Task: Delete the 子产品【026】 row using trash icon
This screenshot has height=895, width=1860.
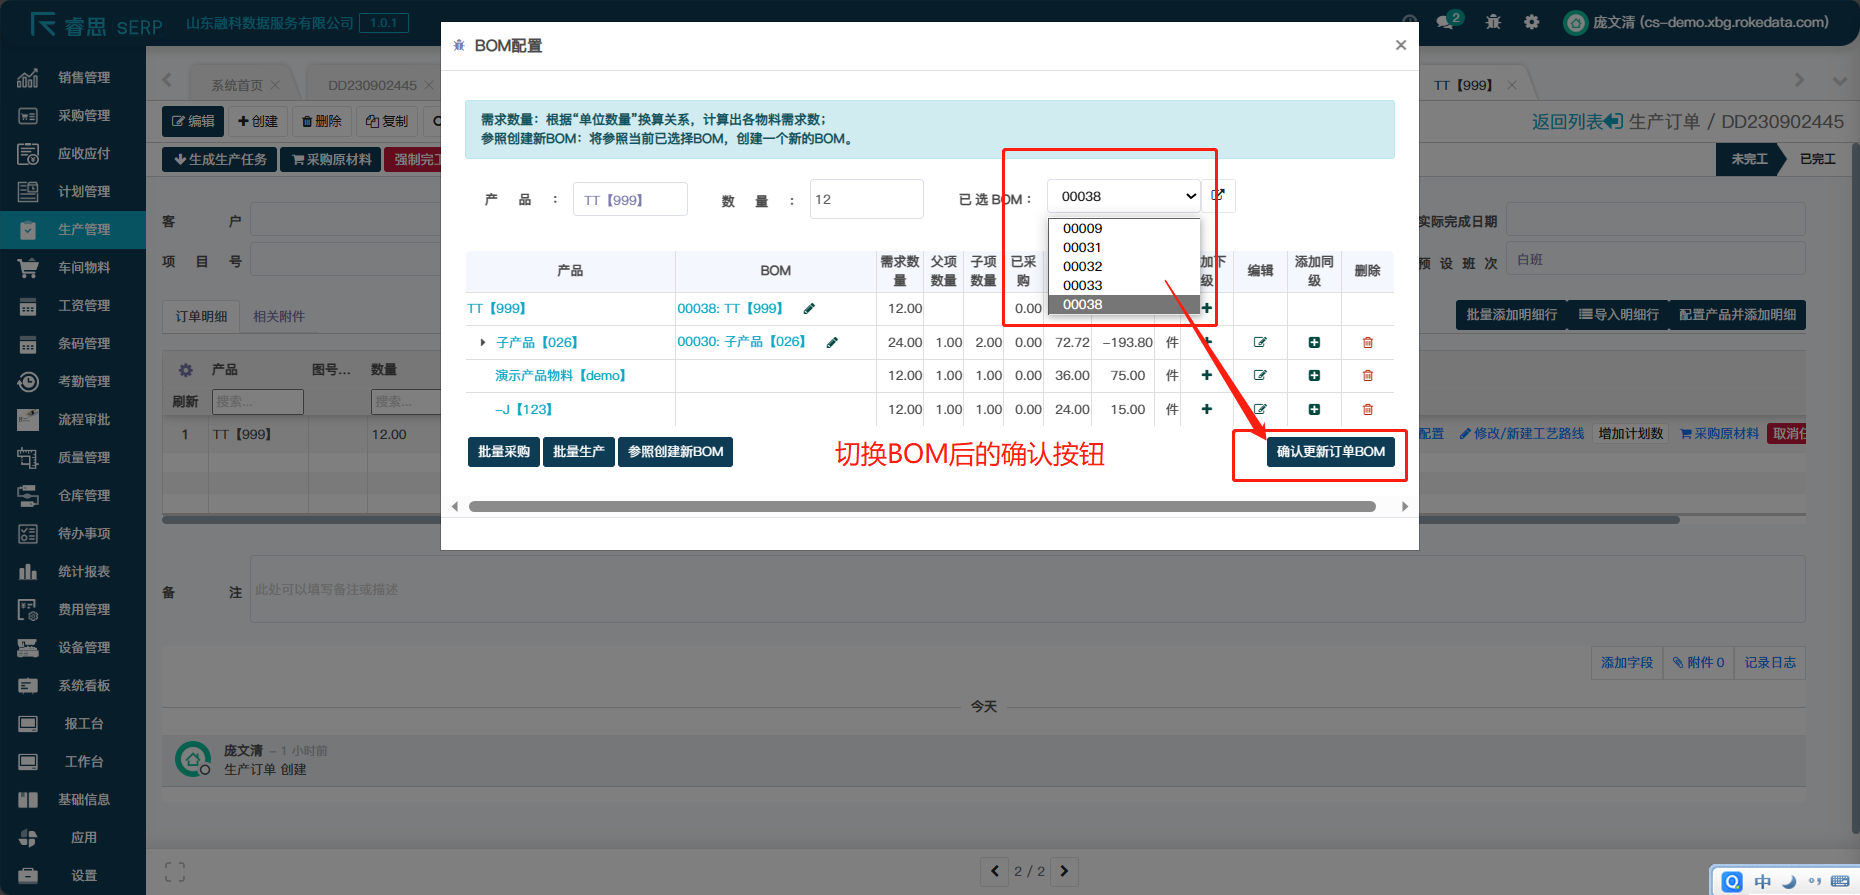Action: point(1367,343)
